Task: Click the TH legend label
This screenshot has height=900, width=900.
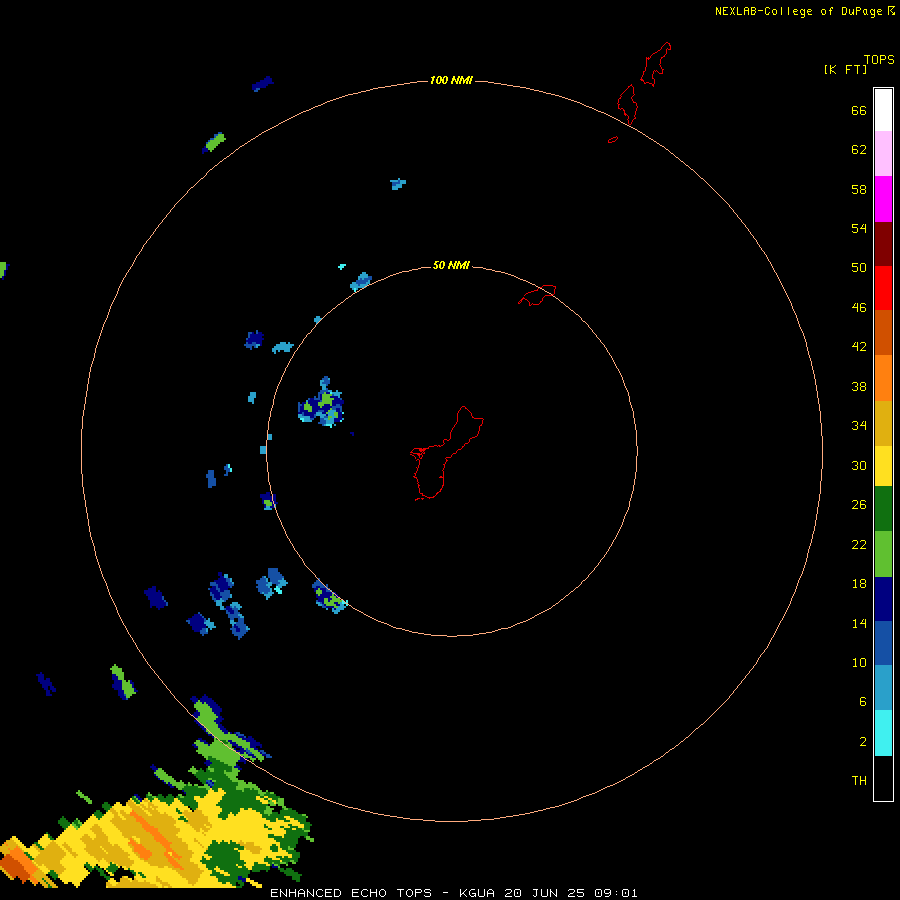Action: point(859,781)
